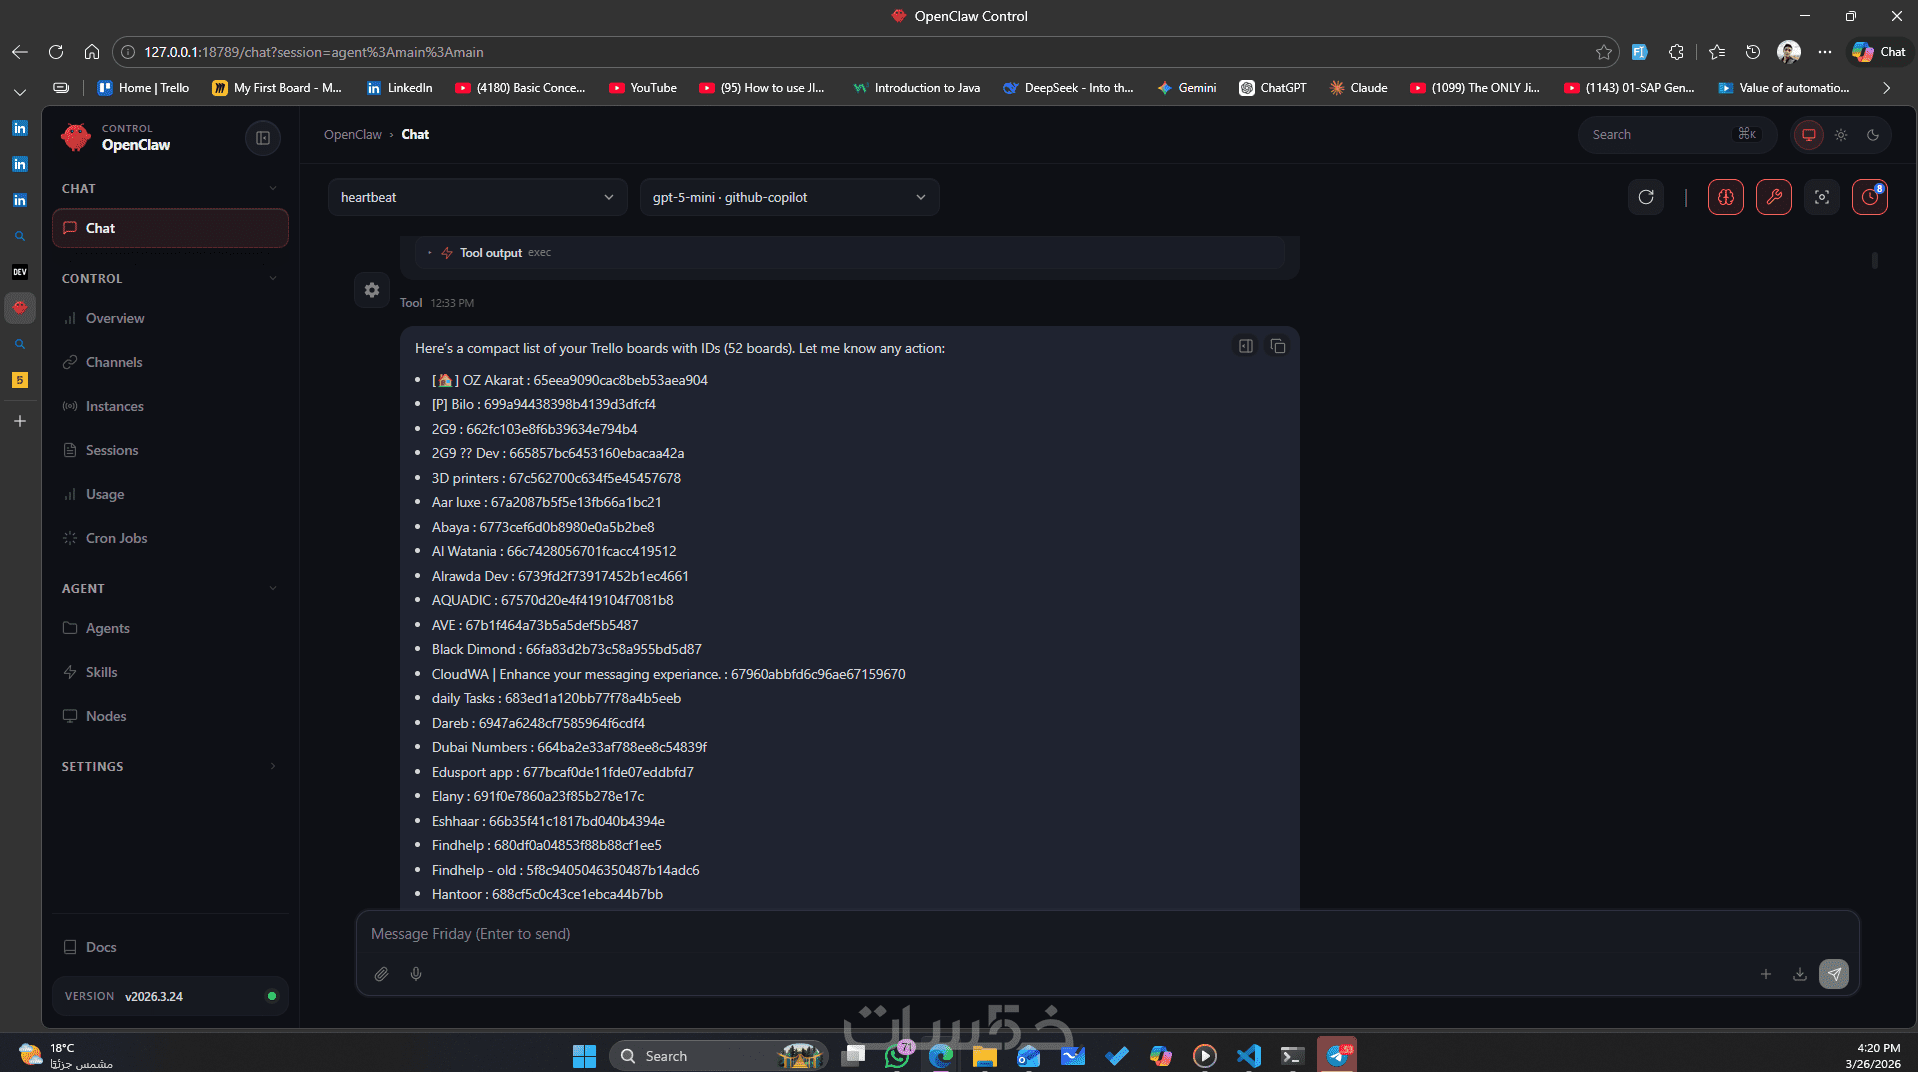Open the Nodes page
The width and height of the screenshot is (1918, 1072).
170,716
